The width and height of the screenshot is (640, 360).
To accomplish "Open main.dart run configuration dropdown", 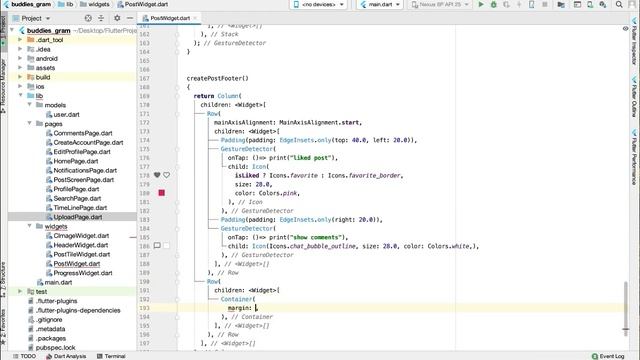I will pyautogui.click(x=380, y=4).
